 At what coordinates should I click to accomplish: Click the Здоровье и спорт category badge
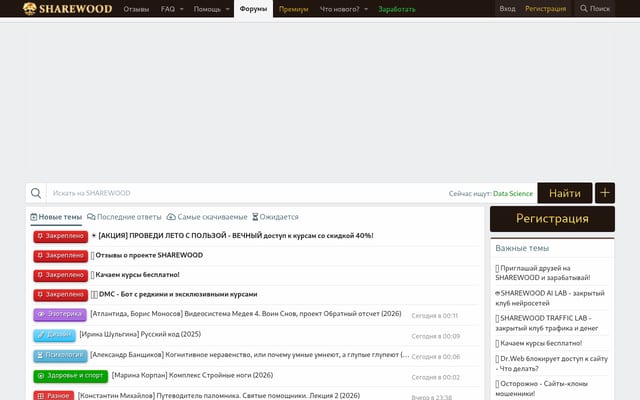point(71,376)
